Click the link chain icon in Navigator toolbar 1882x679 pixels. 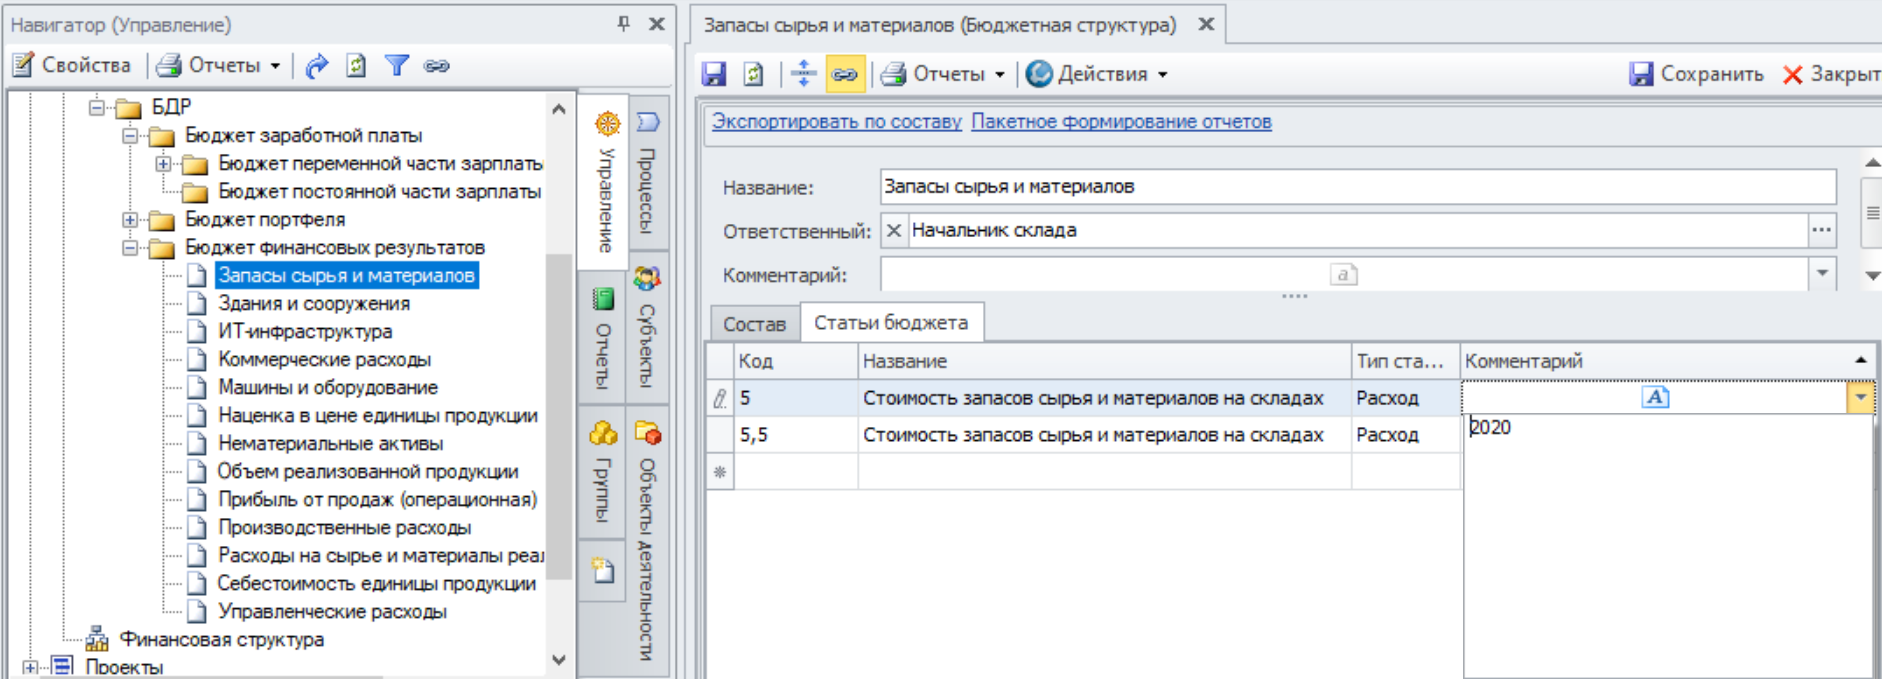click(437, 66)
